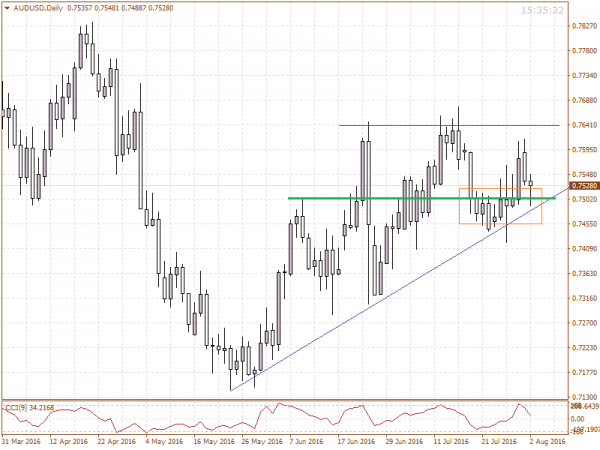Click the 4 May 2016 date label
600x450 pixels.
[164, 440]
